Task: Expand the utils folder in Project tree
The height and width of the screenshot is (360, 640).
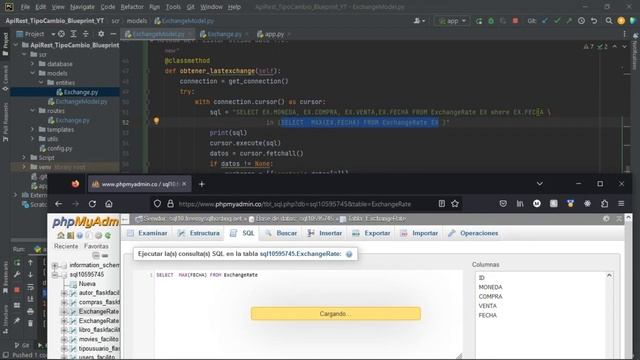Action: point(33,139)
